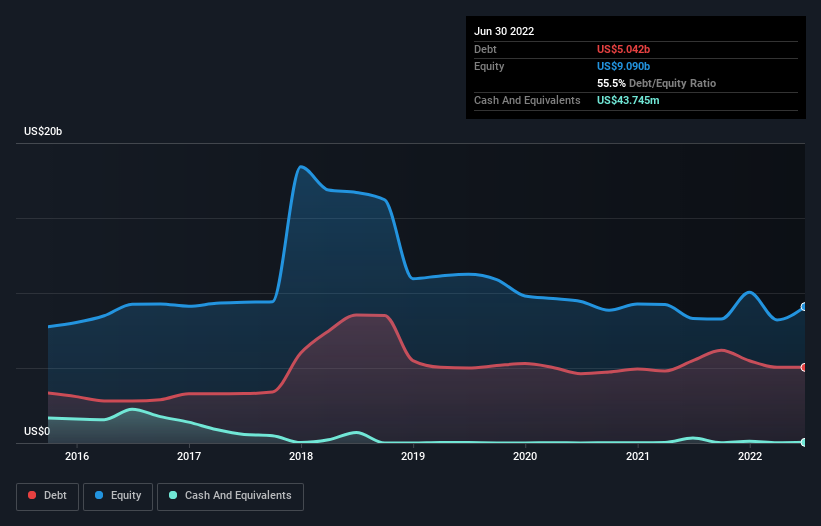The height and width of the screenshot is (526, 821).
Task: Click the 2016 x-axis label
Action: (x=77, y=456)
